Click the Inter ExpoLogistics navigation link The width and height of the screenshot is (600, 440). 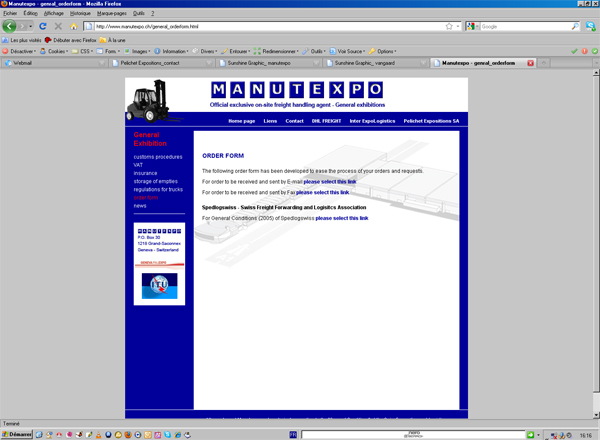372,121
